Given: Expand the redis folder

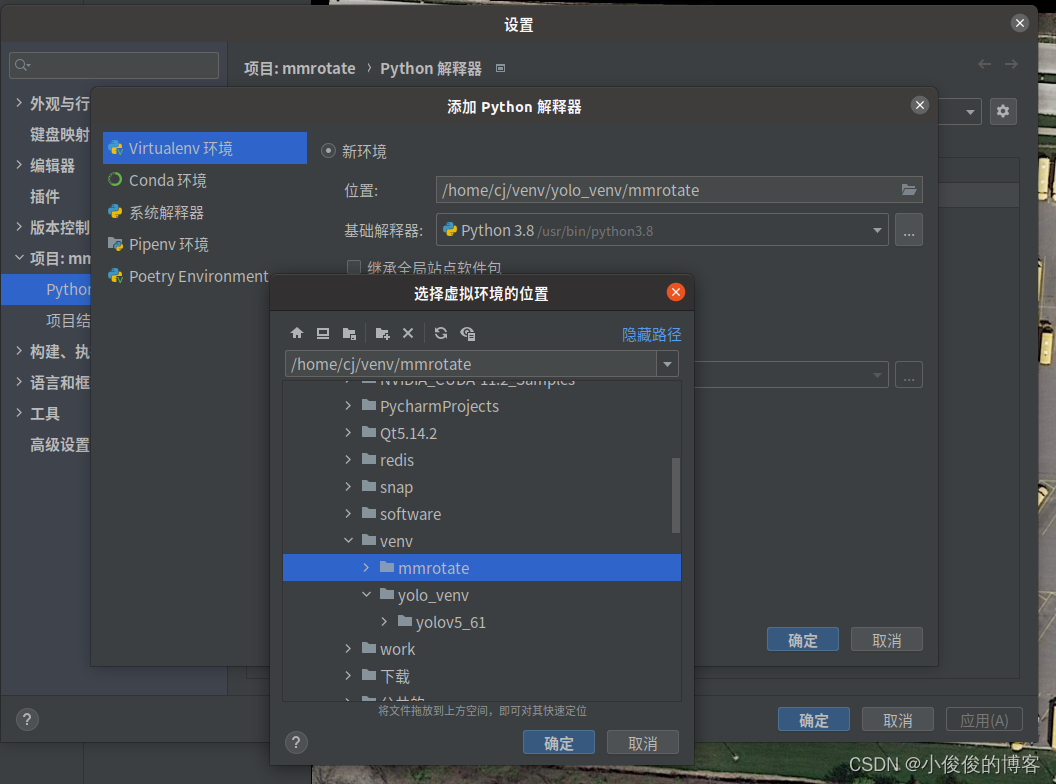Looking at the screenshot, I should point(348,459).
